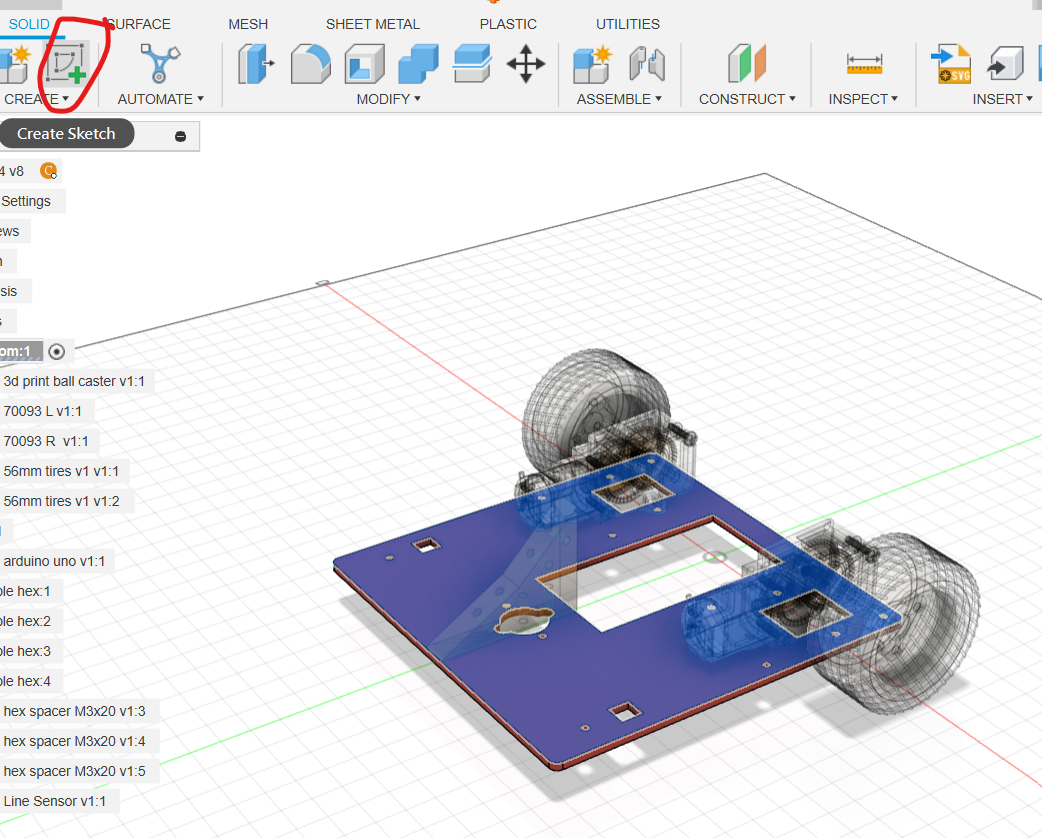This screenshot has width=1042, height=838.
Task: Click the Insert SVG icon
Action: (x=950, y=65)
